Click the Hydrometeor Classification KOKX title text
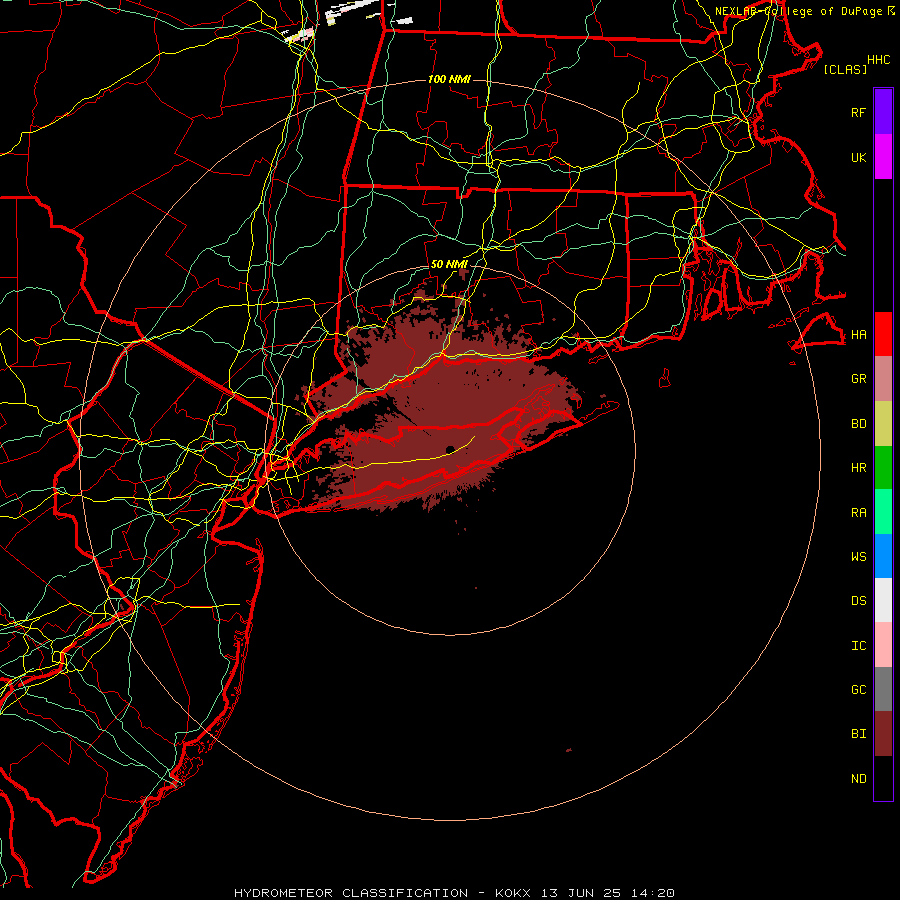 pyautogui.click(x=454, y=893)
